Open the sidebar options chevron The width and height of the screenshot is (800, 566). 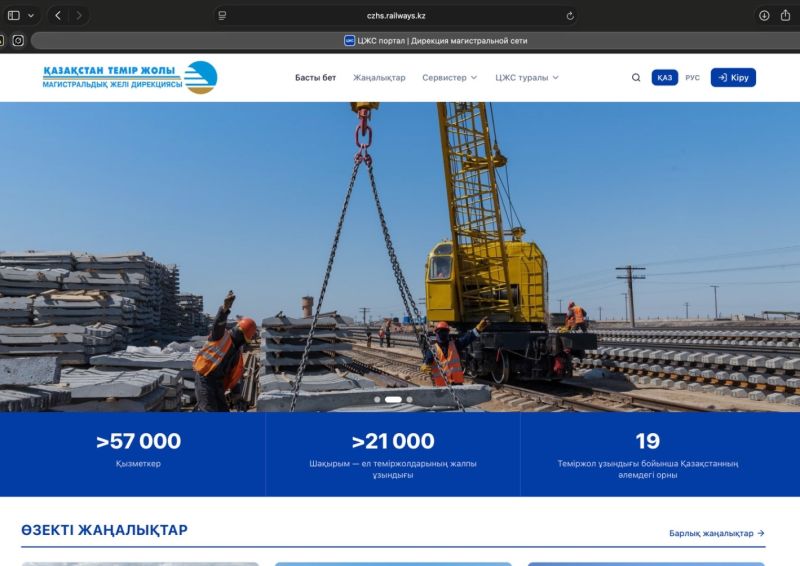coord(31,16)
